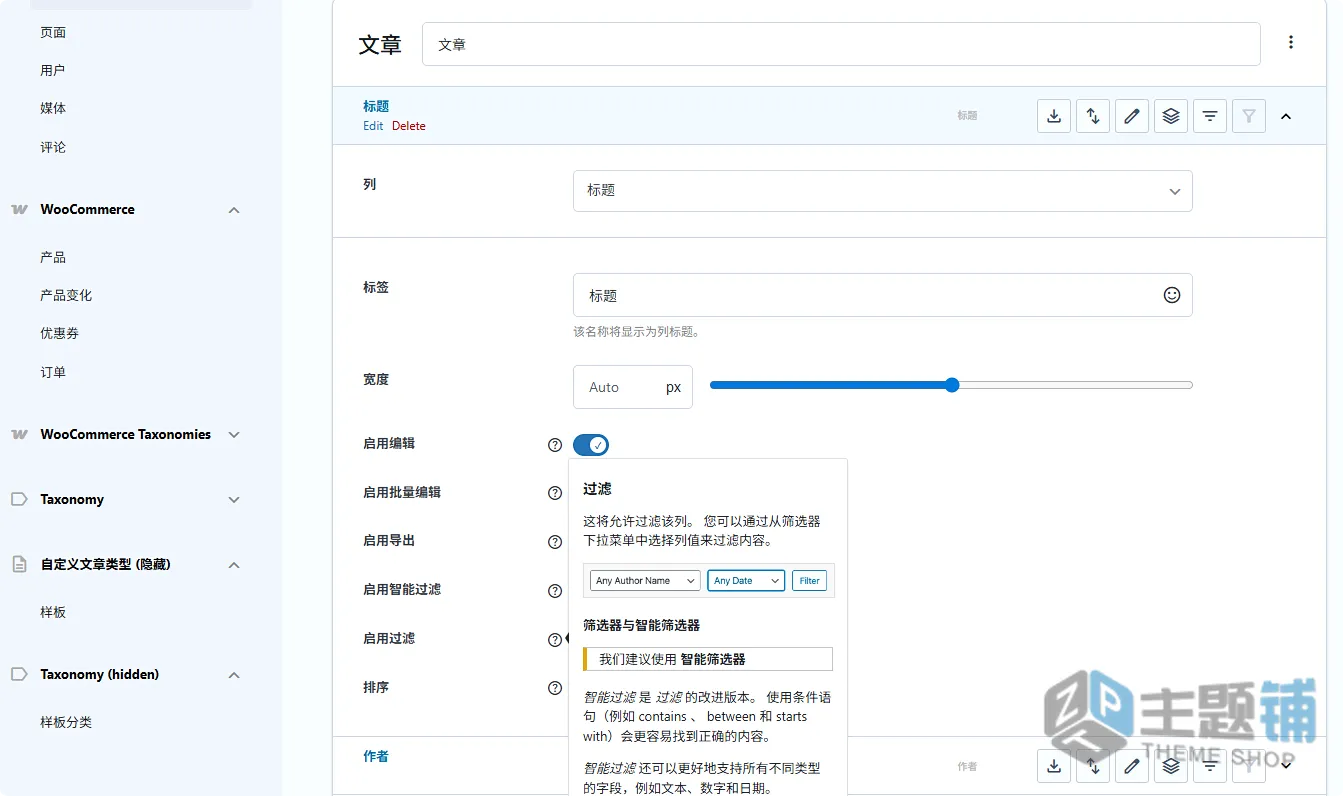Viewport: 1343px width, 796px height.
Task: Click the 启用批量编辑 label
Action: (402, 492)
